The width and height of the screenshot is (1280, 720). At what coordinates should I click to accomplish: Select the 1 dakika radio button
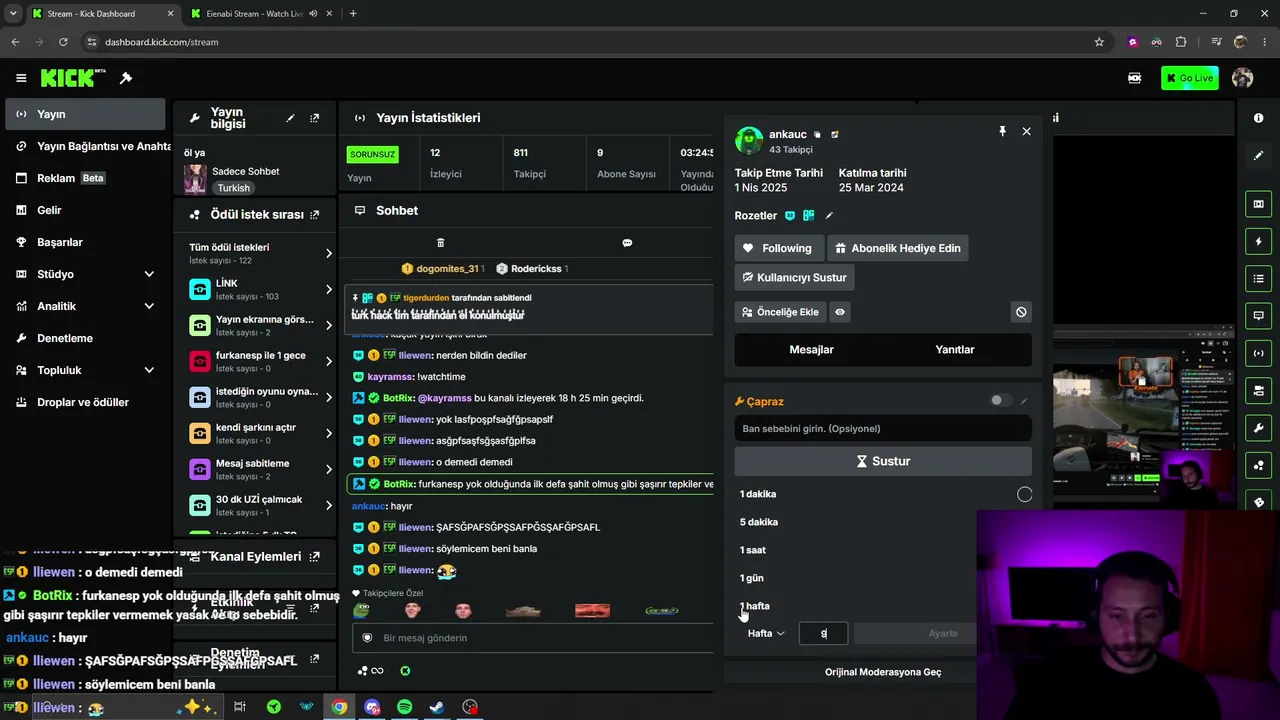1024,494
